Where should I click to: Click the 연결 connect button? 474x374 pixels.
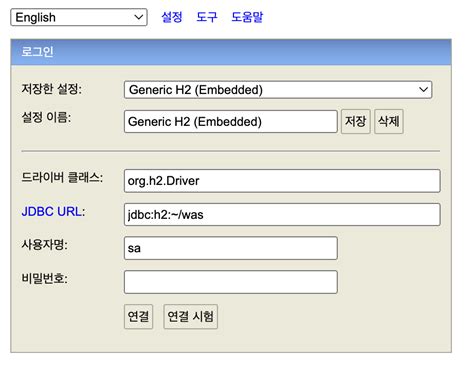(138, 316)
